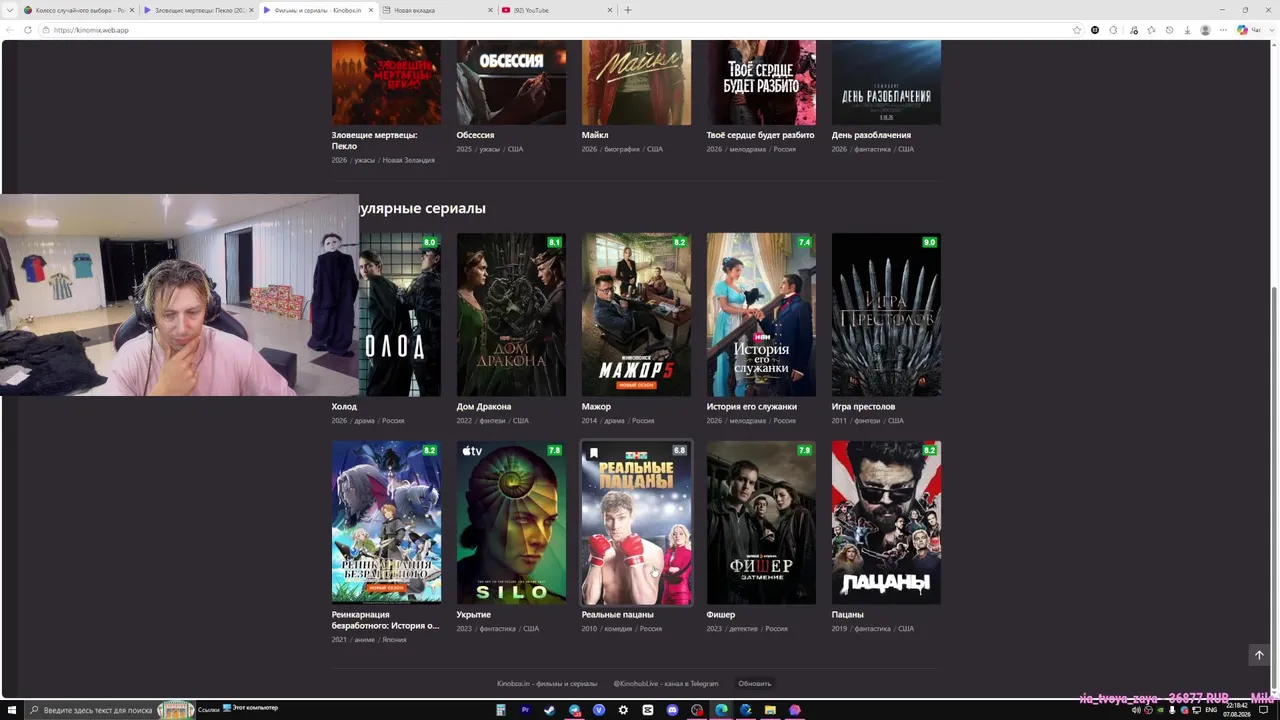Select the Фильмы и сериалы - Kinobox.in tab
1280x720 pixels.
tap(318, 10)
